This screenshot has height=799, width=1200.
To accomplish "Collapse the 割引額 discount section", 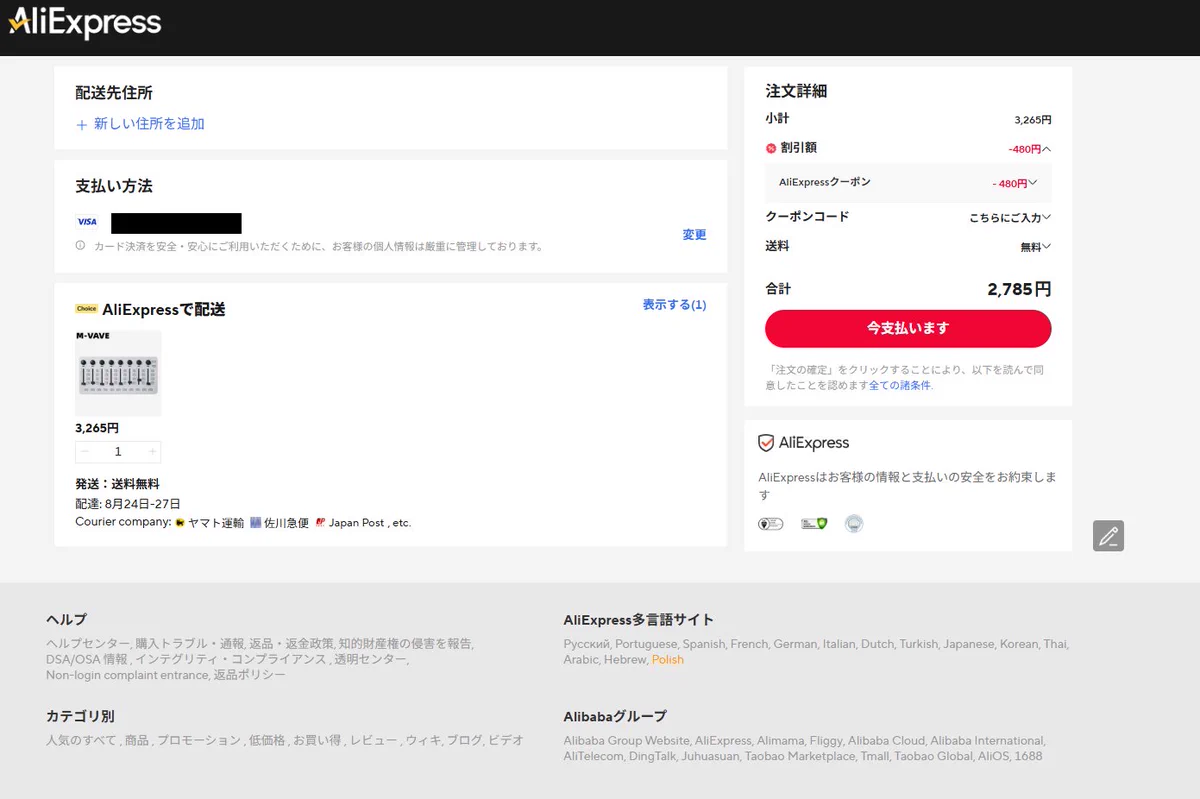I will click(1046, 149).
